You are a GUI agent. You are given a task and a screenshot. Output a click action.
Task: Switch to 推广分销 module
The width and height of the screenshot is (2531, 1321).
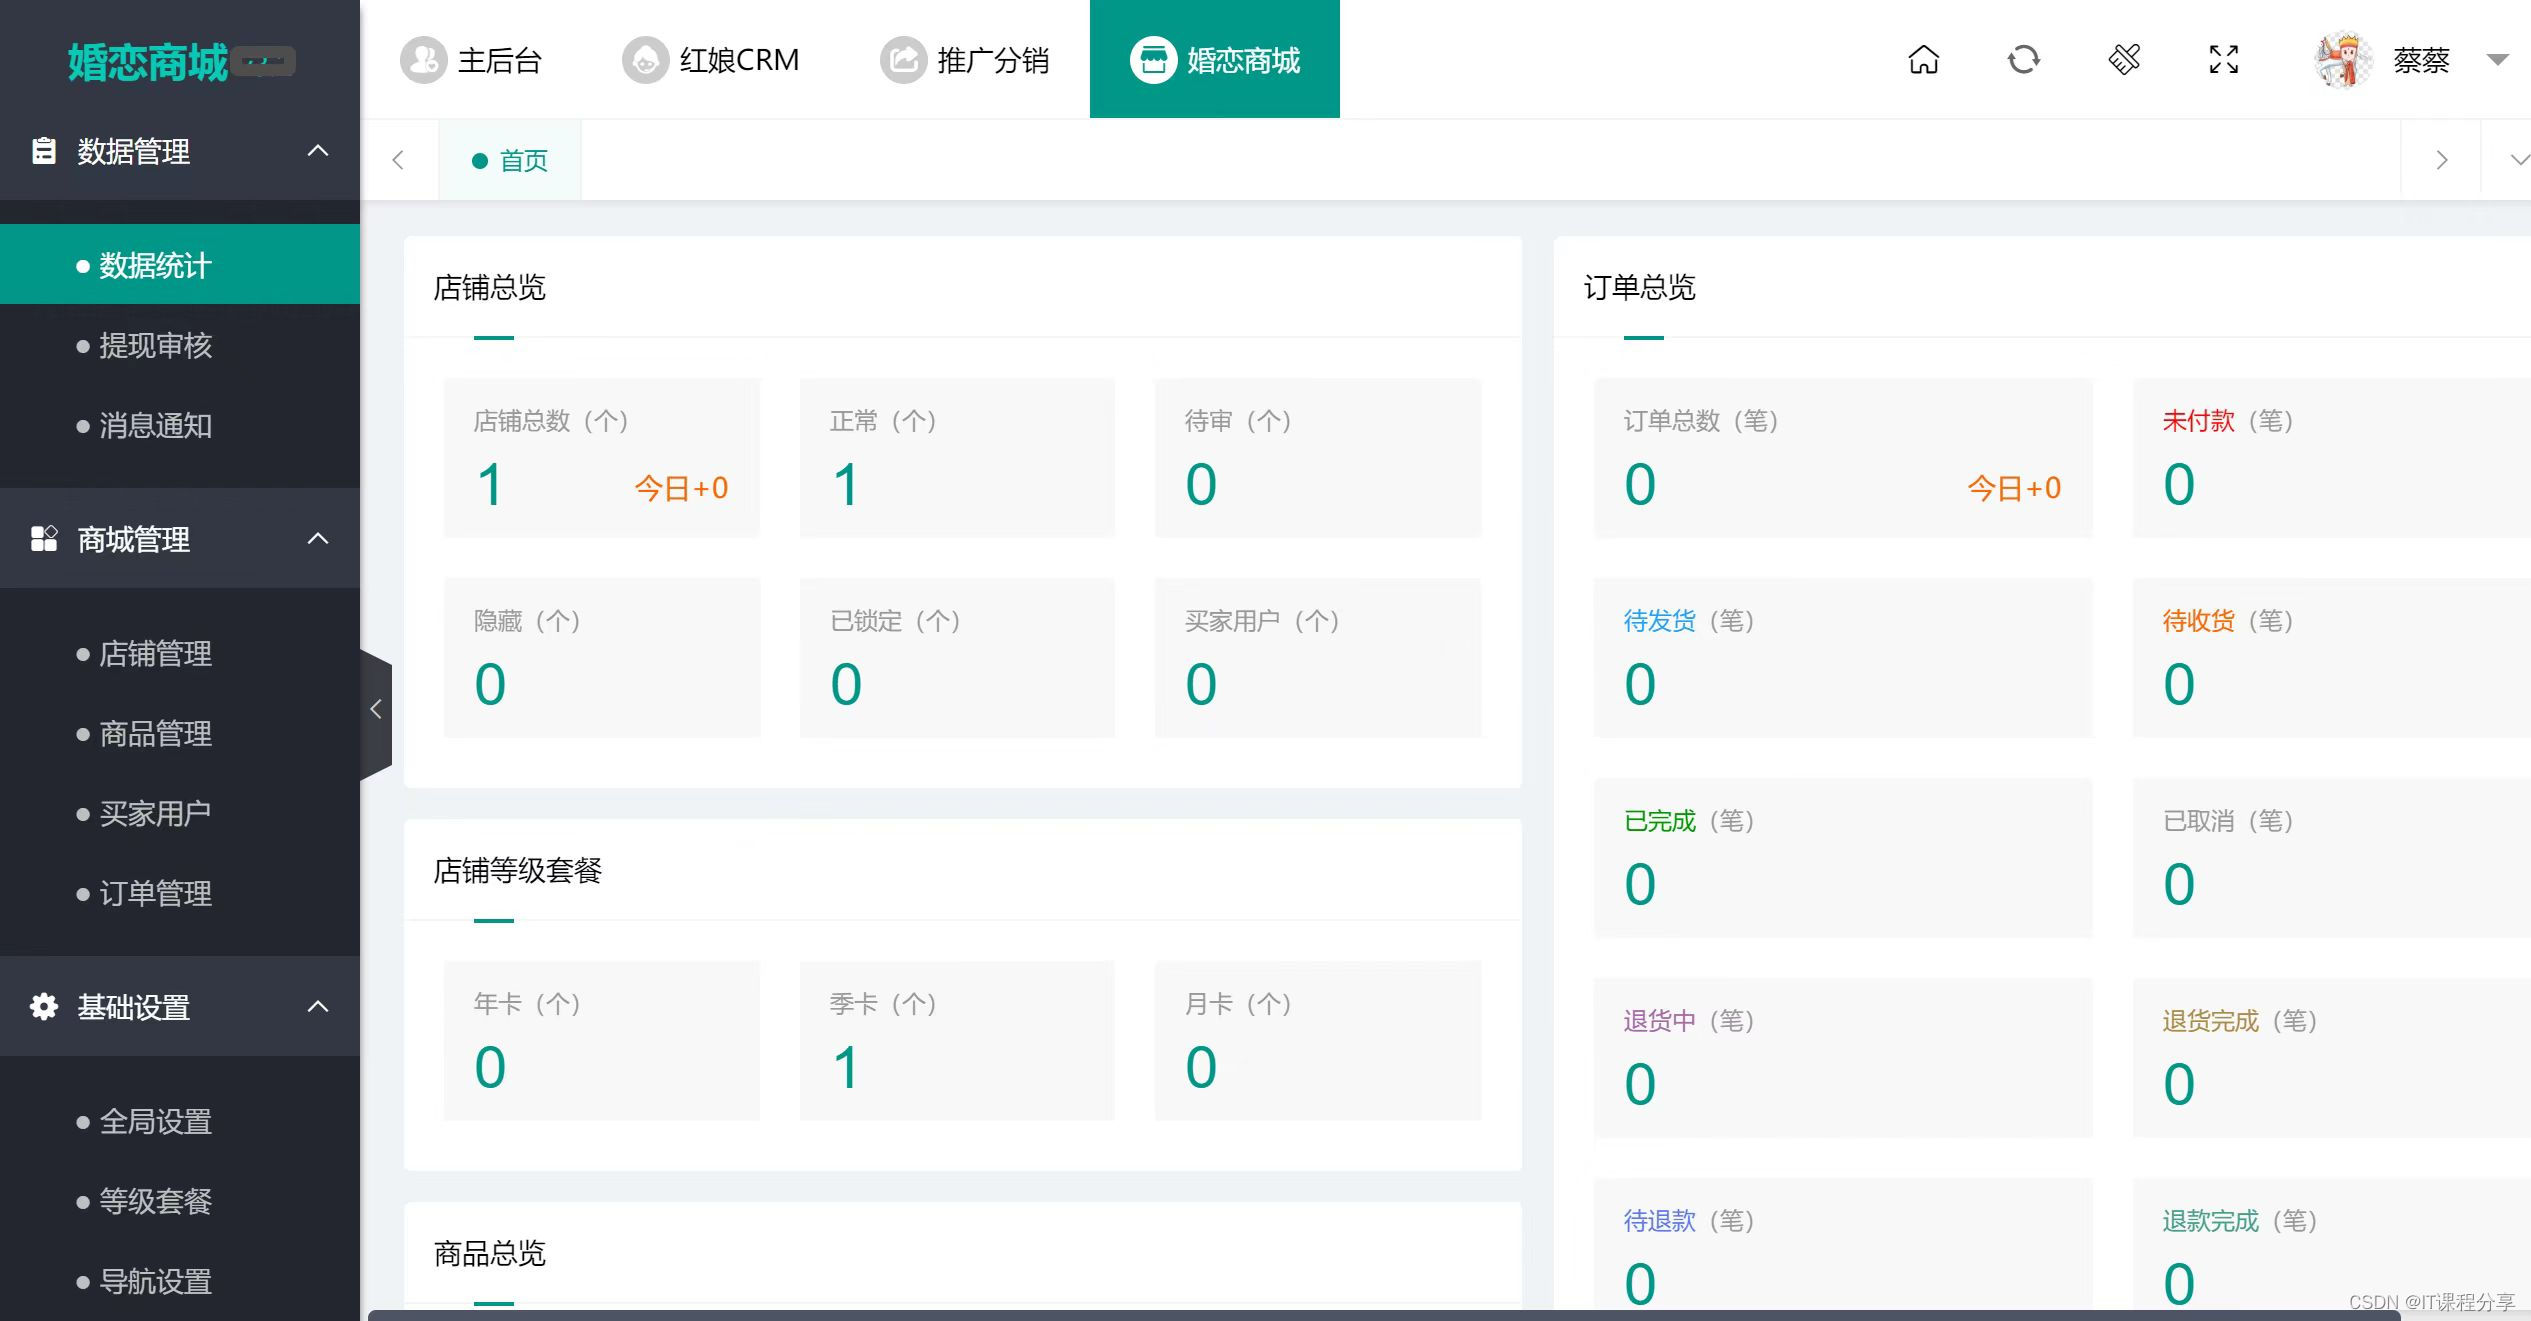coord(965,60)
